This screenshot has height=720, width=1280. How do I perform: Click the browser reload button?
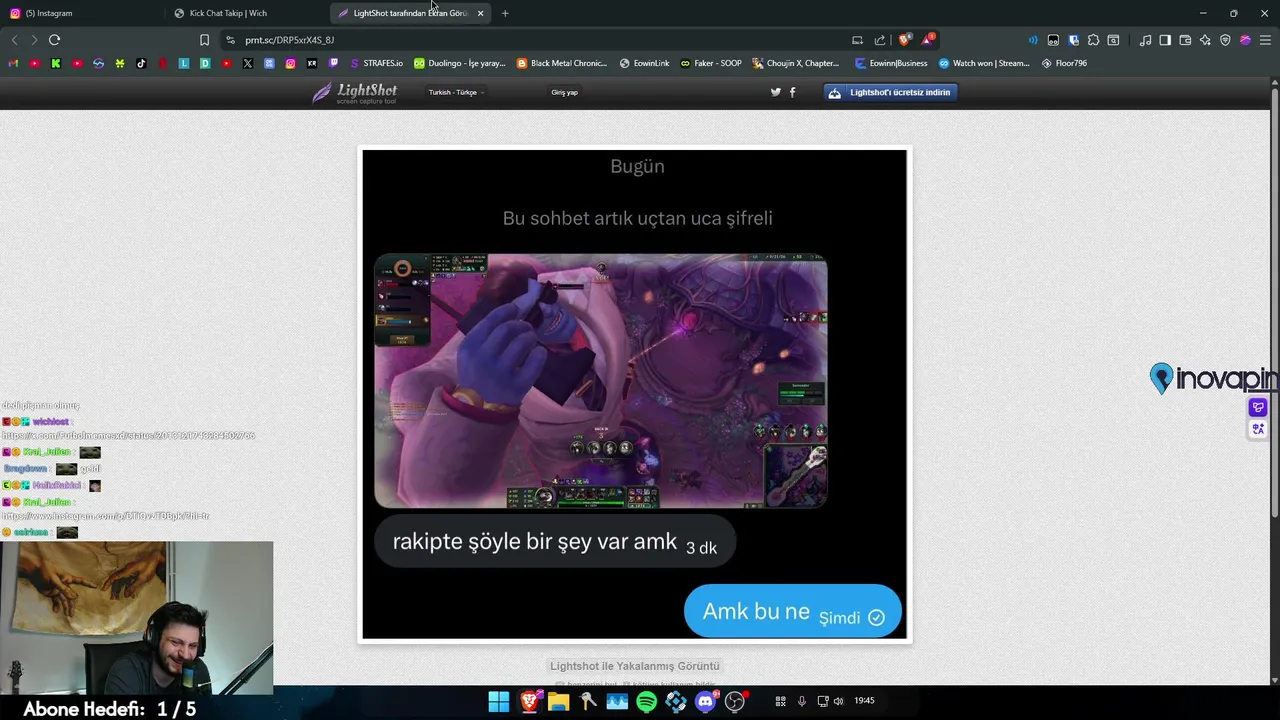click(54, 40)
